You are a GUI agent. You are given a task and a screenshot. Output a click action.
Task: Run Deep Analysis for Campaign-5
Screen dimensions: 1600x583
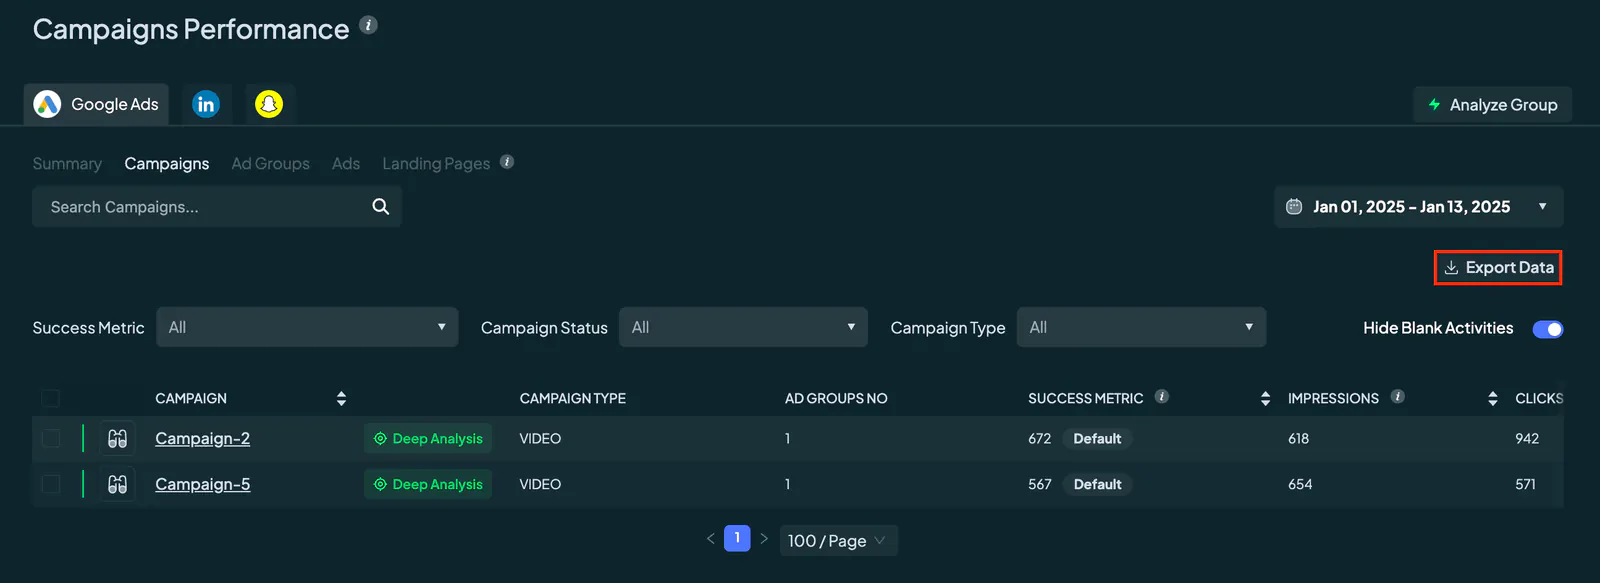pos(428,485)
